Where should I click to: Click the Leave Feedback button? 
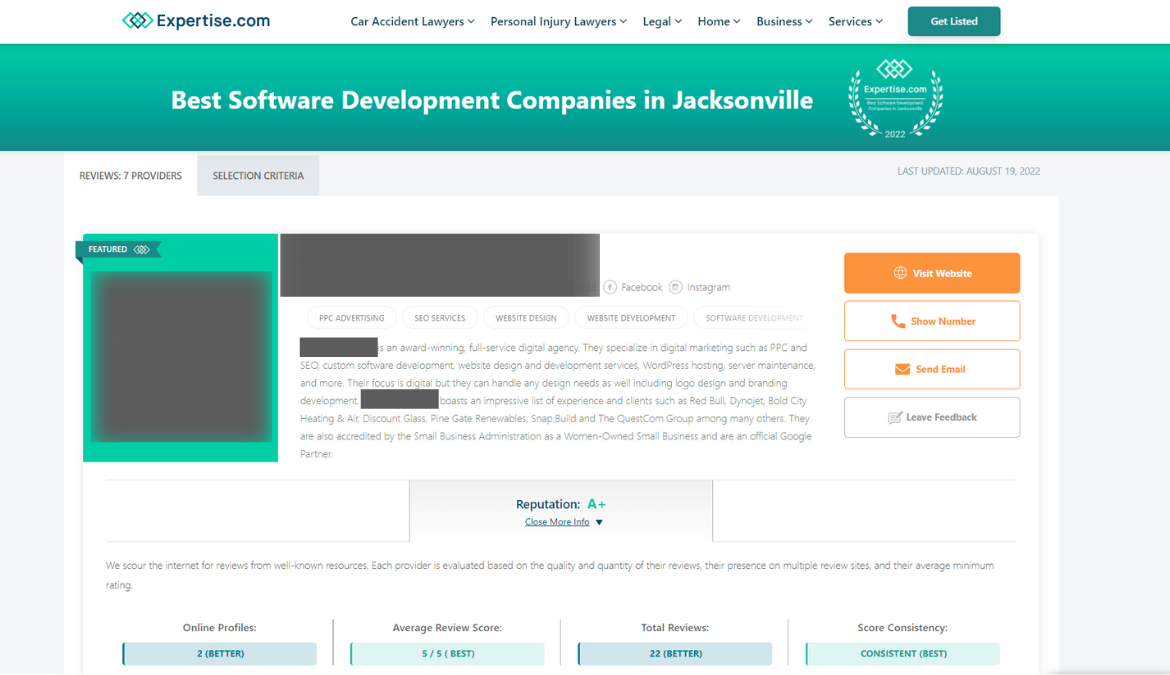pyautogui.click(x=931, y=417)
